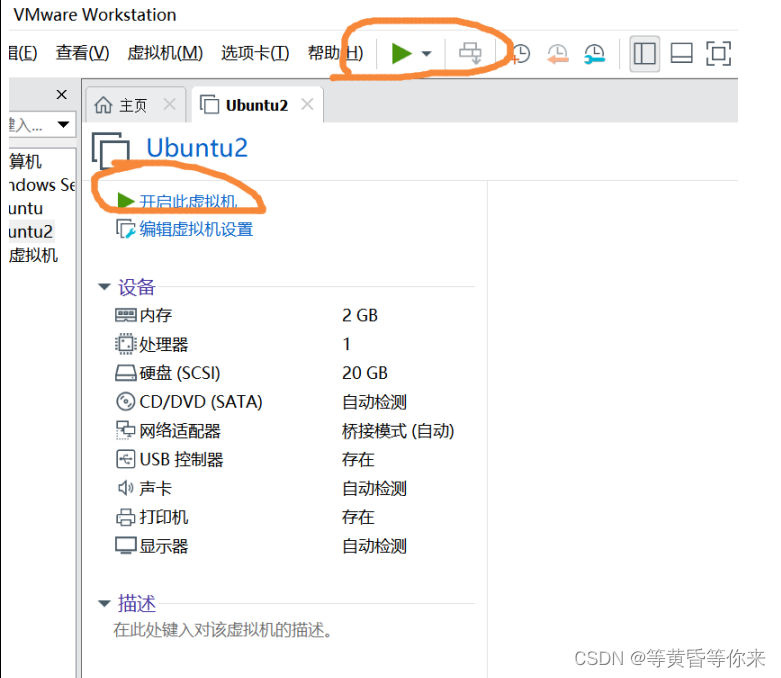Click the 声卡 speaker icon

coord(126,488)
